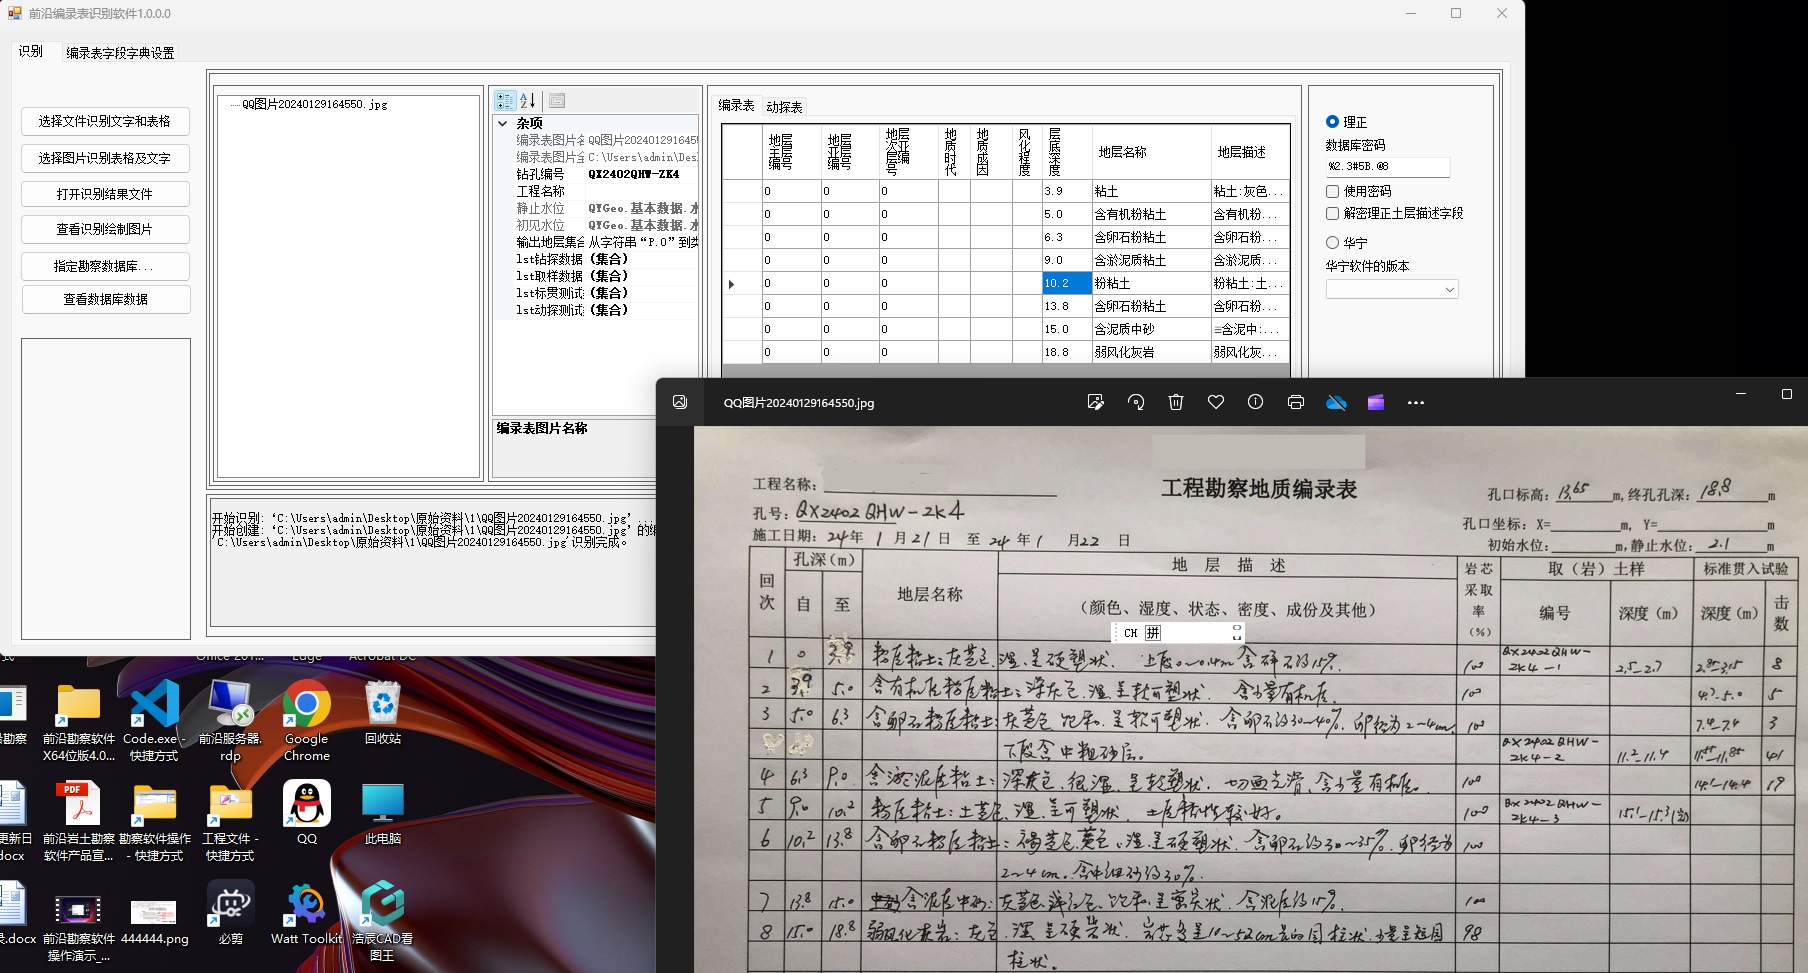Click 选择图片识别表格及文字 button
Viewport: 1808px width, 973px height.
105,158
